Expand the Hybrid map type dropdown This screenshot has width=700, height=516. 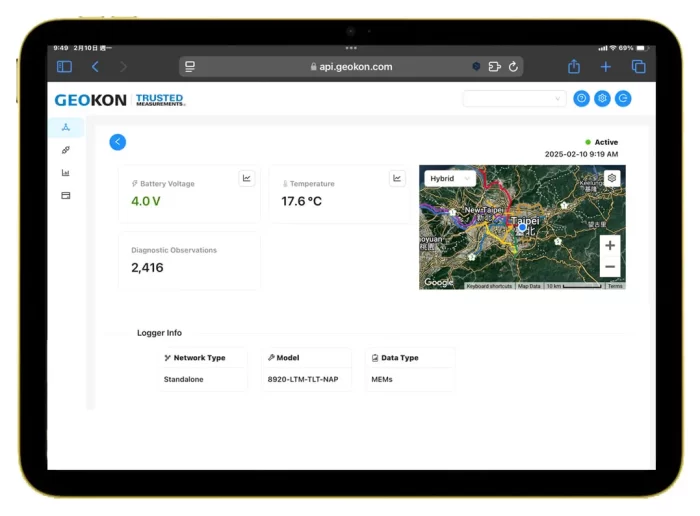click(x=449, y=179)
